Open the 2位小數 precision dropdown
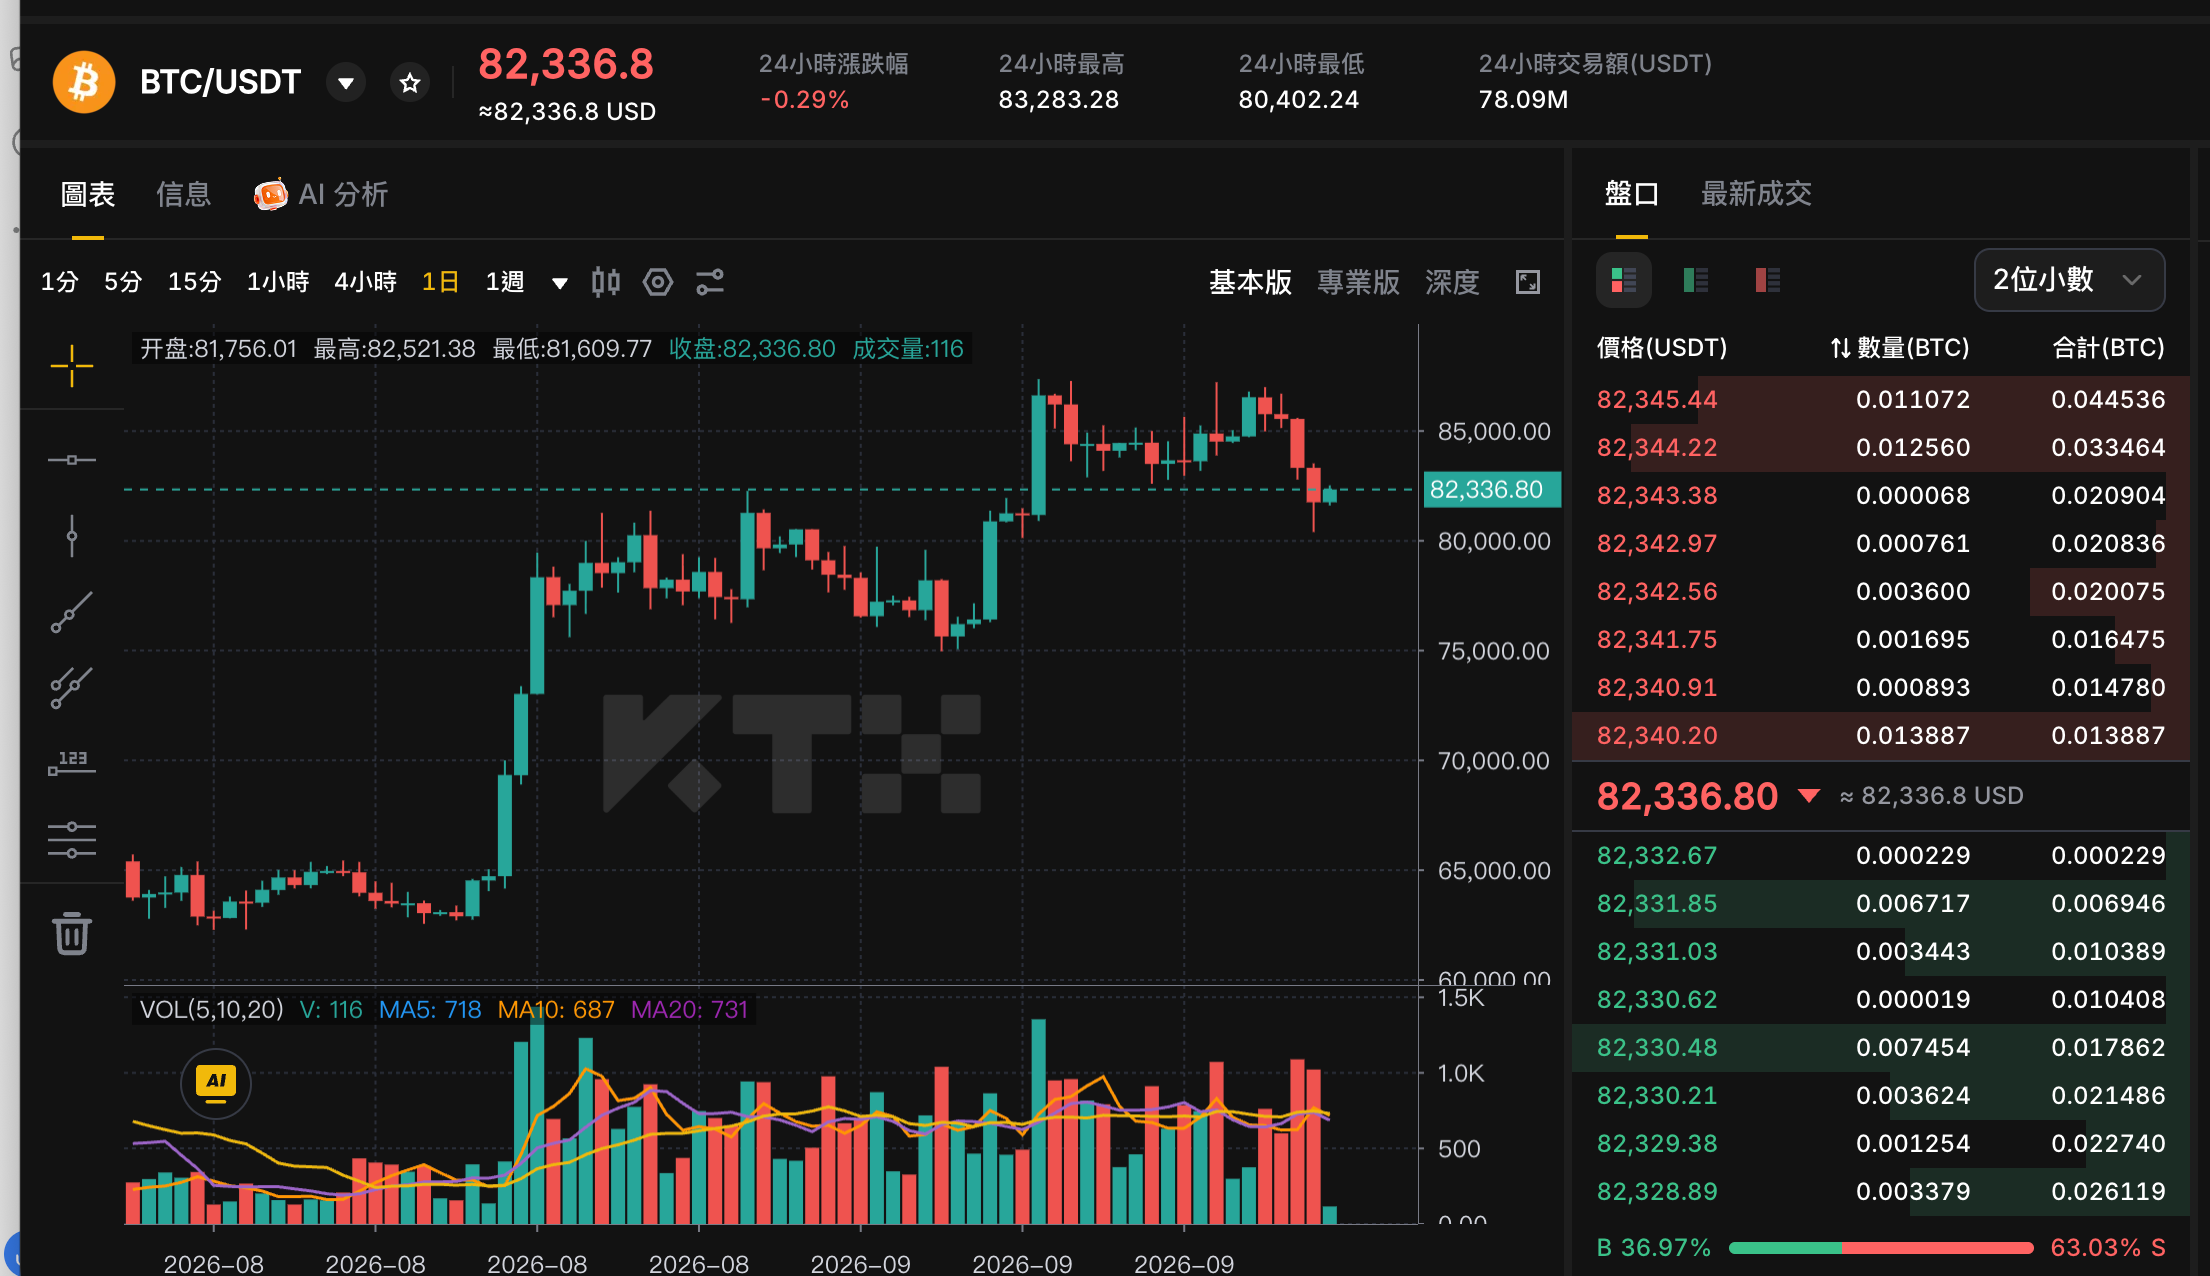 coord(2069,280)
